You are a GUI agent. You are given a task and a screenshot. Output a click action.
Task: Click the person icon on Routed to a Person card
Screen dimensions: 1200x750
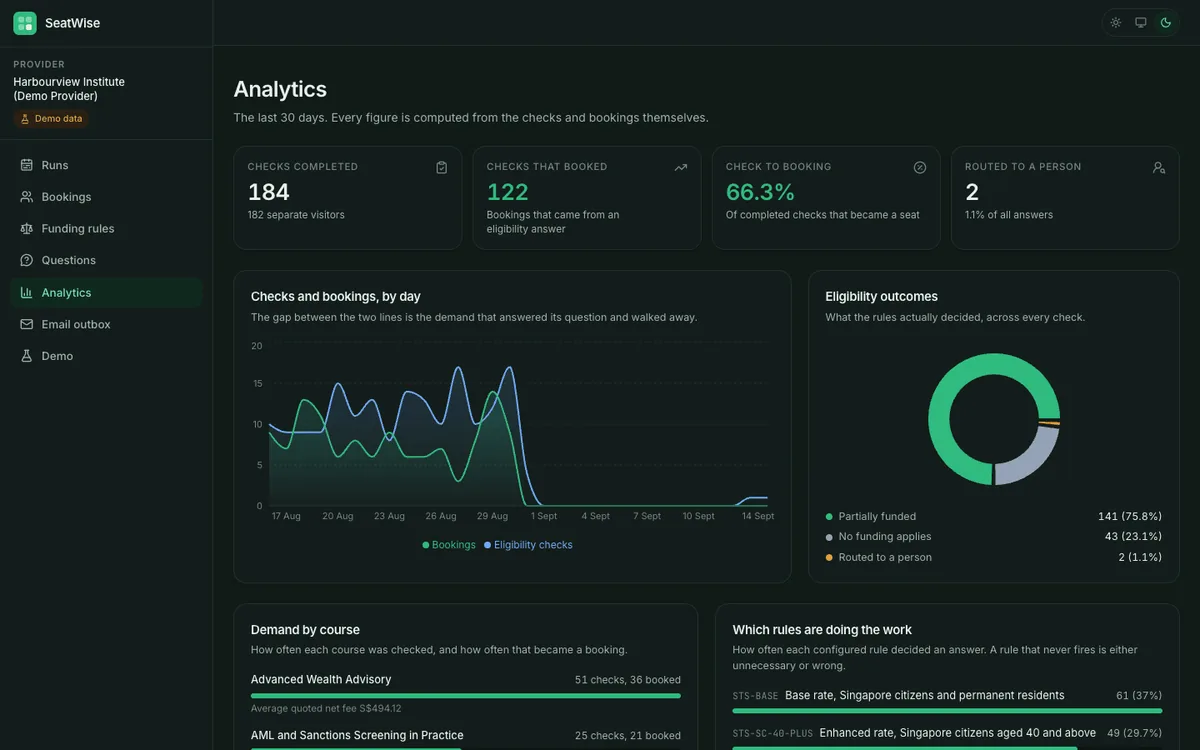click(1159, 167)
